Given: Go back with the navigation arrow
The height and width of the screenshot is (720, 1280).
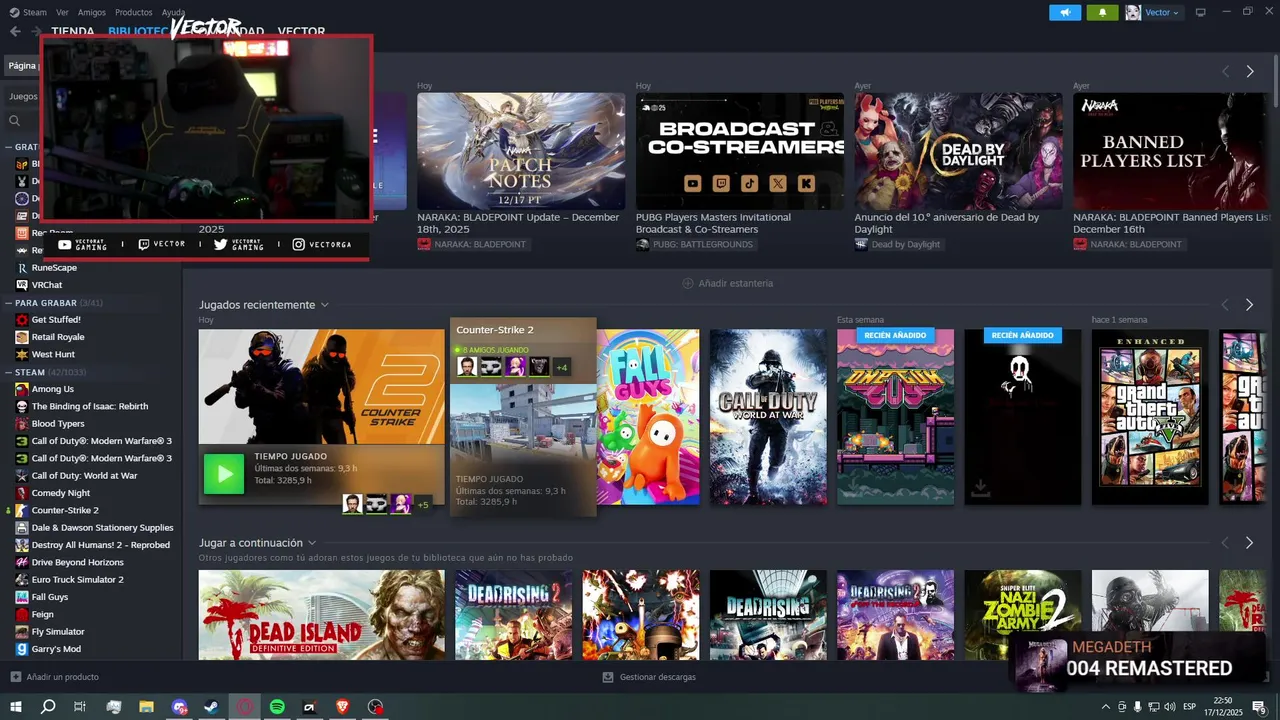Looking at the screenshot, I should click(x=15, y=31).
